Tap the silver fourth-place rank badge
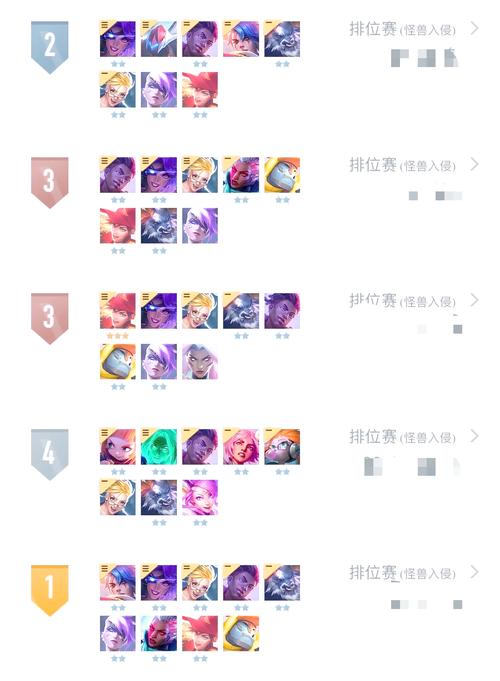Viewport: 500px width, 681px height. [x=50, y=454]
